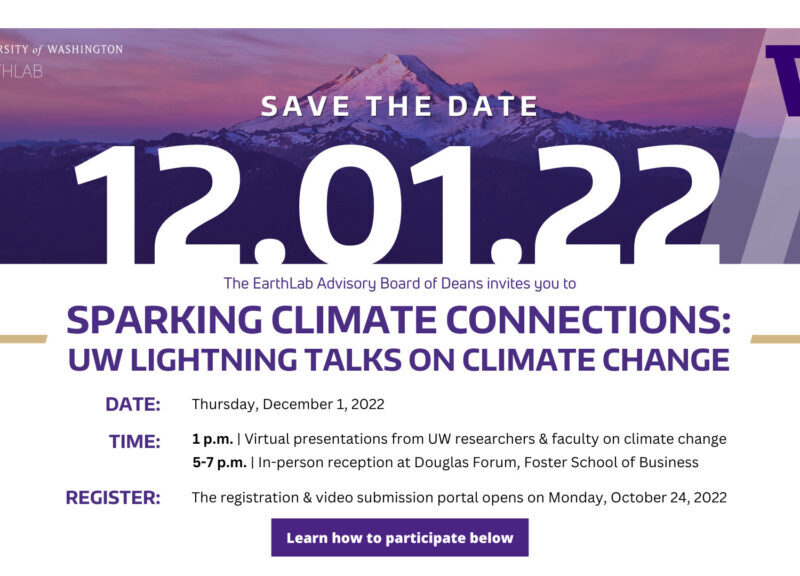Click the DATE: label
Viewport: 800px width, 576px height.
coord(132,405)
